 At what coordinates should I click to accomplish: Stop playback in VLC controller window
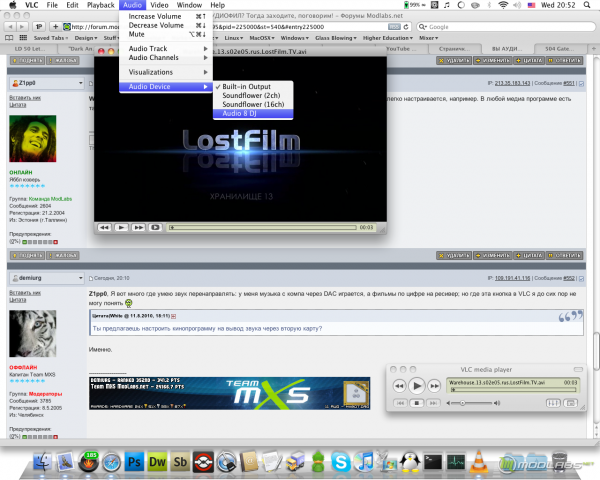(417, 403)
